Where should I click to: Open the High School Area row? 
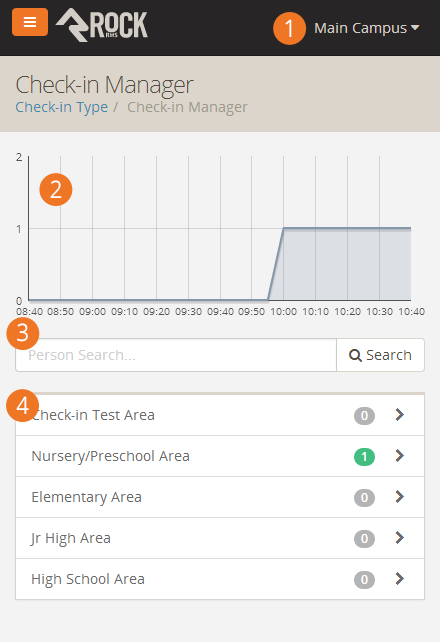(x=220, y=579)
